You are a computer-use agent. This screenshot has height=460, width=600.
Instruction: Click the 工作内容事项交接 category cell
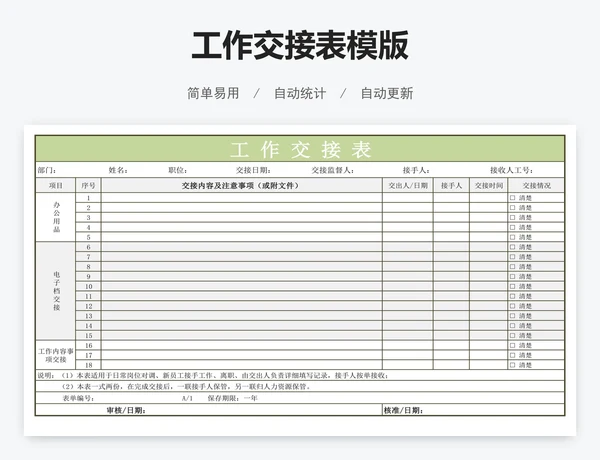coord(56,355)
